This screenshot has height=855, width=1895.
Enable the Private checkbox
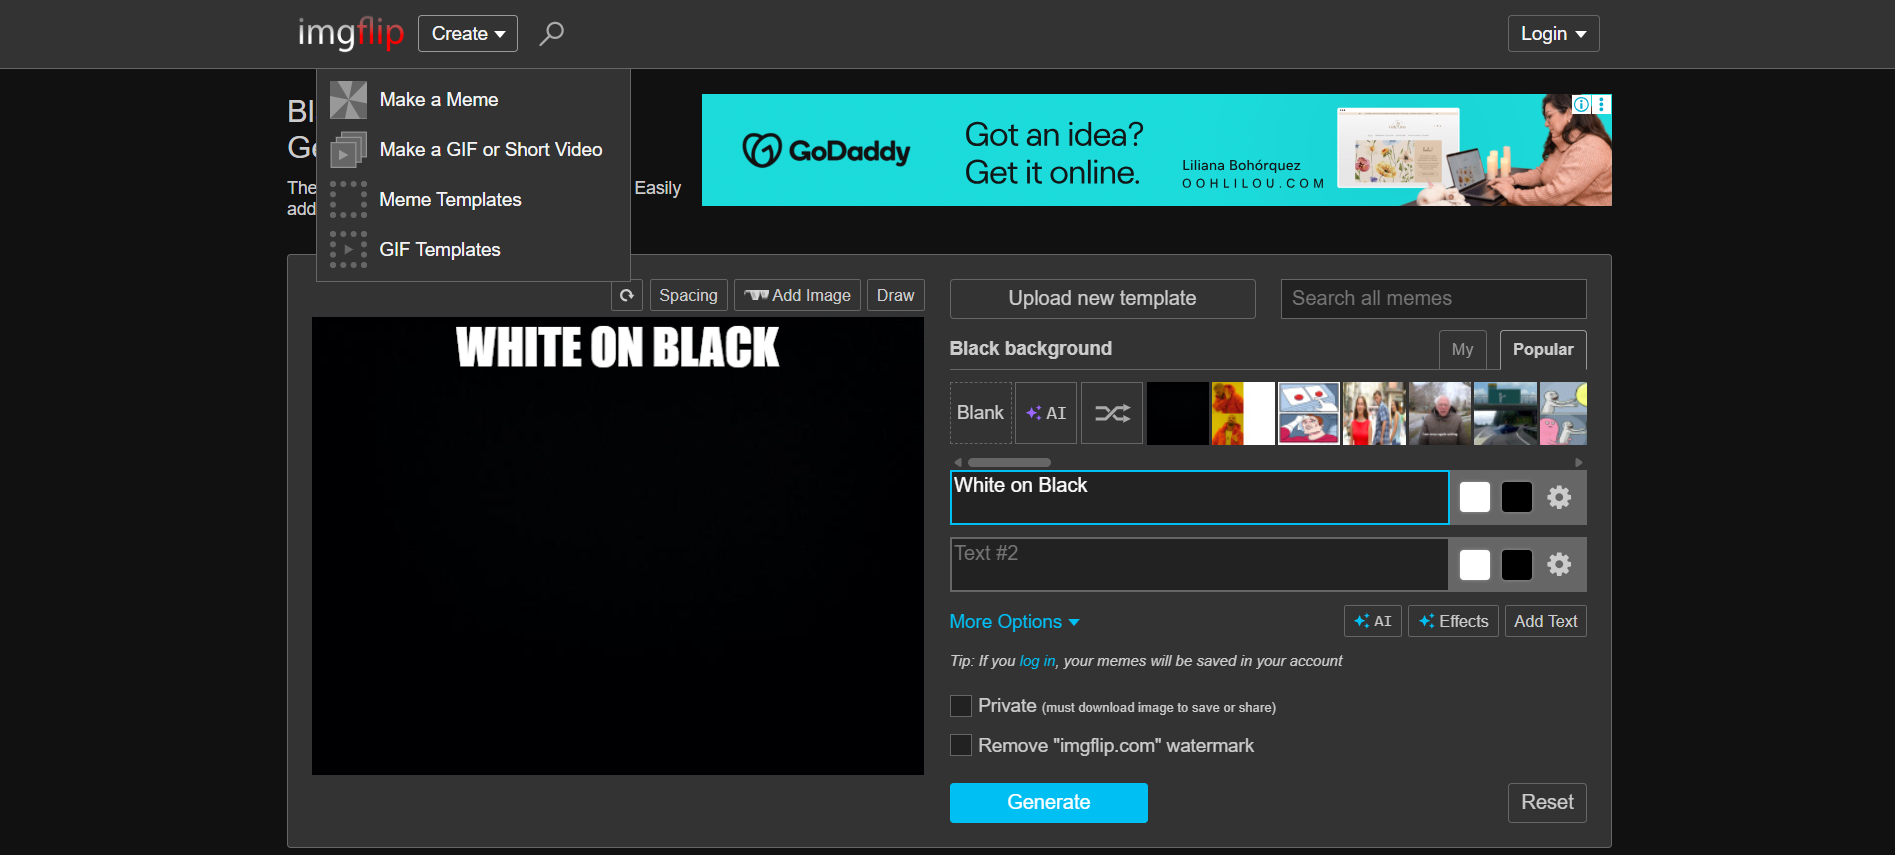click(961, 706)
